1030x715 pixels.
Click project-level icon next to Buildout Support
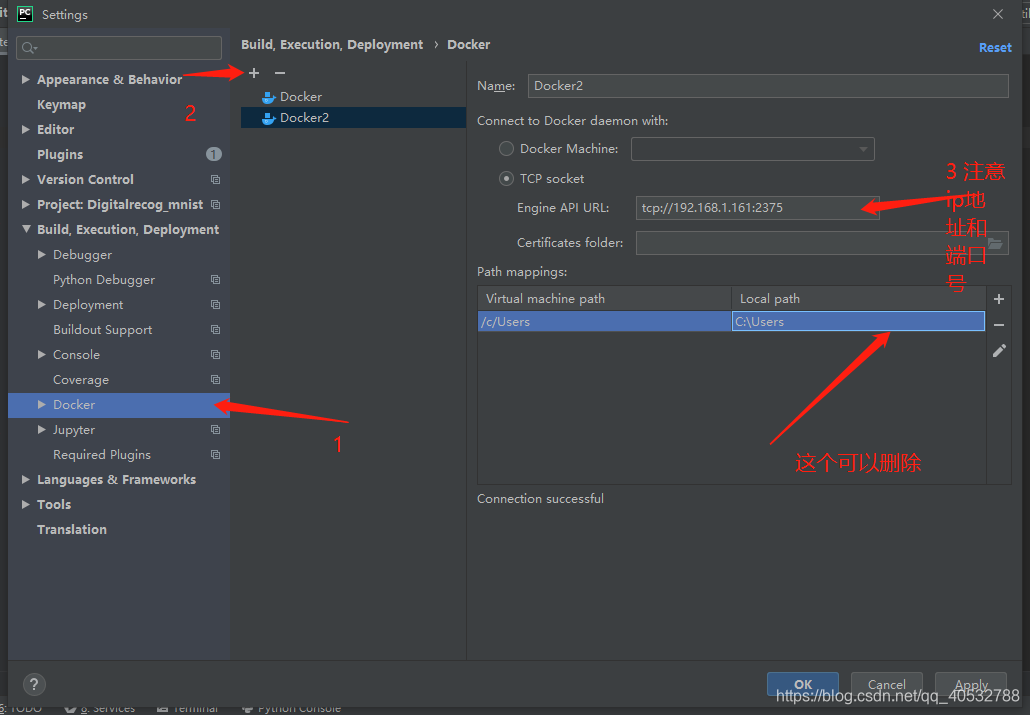pos(215,329)
